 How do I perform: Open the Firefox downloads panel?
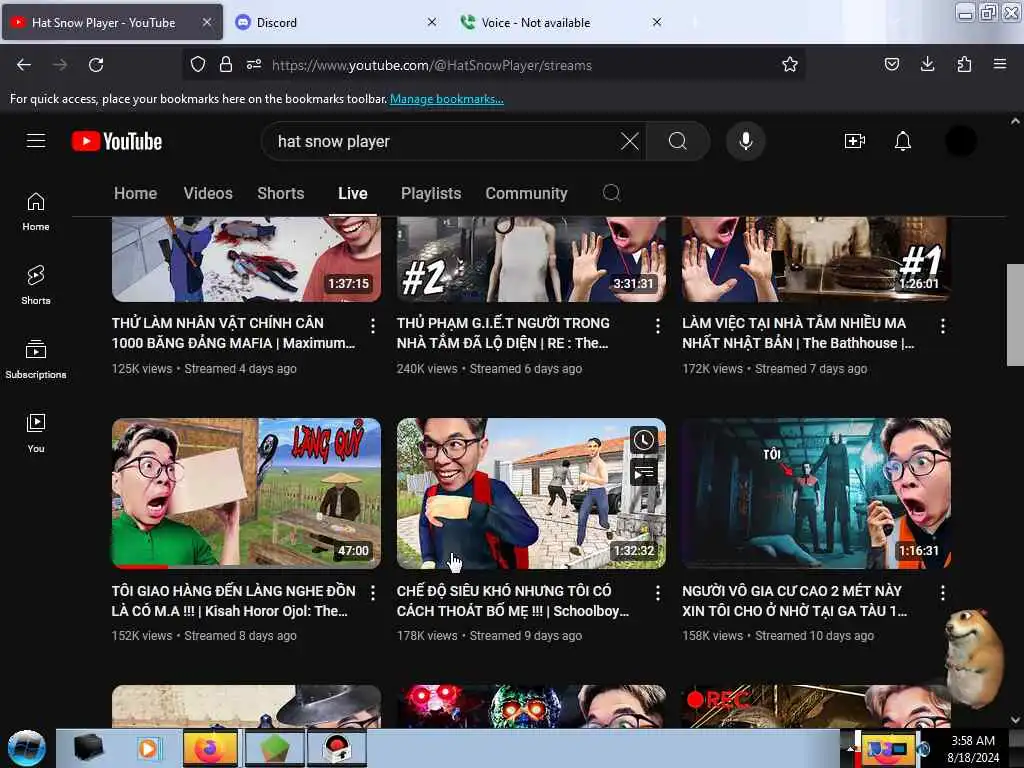pos(927,64)
